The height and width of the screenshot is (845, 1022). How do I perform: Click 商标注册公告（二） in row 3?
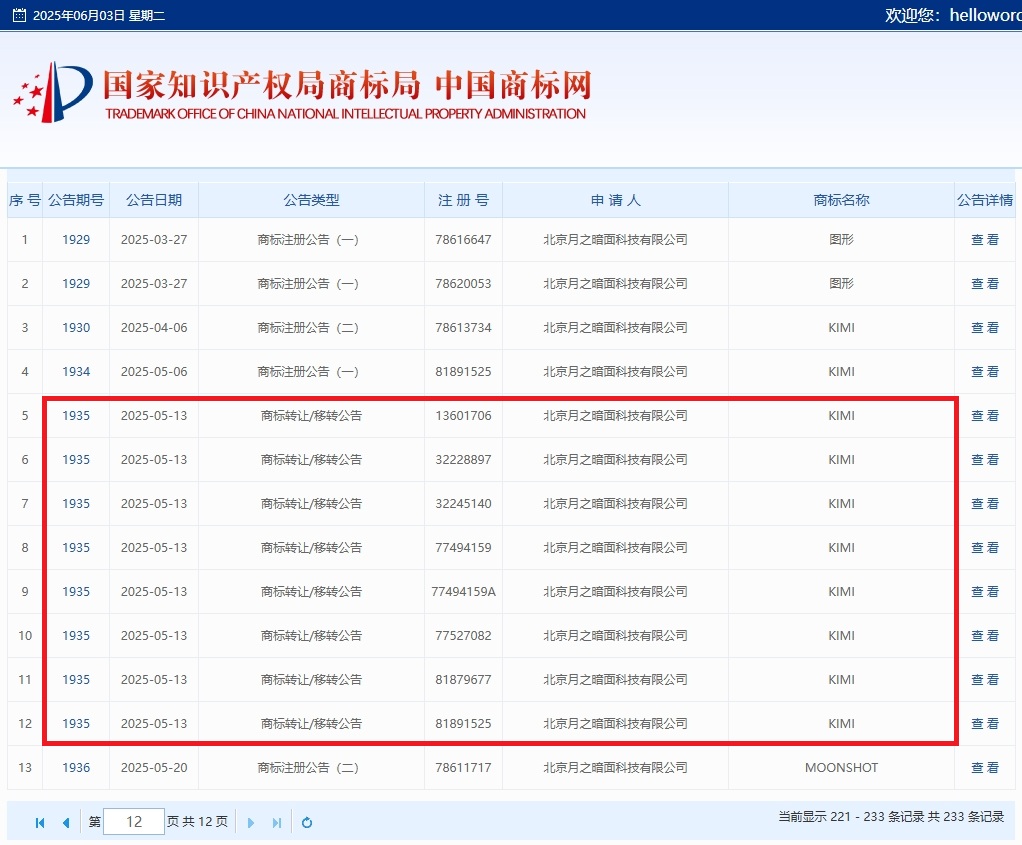coord(308,327)
